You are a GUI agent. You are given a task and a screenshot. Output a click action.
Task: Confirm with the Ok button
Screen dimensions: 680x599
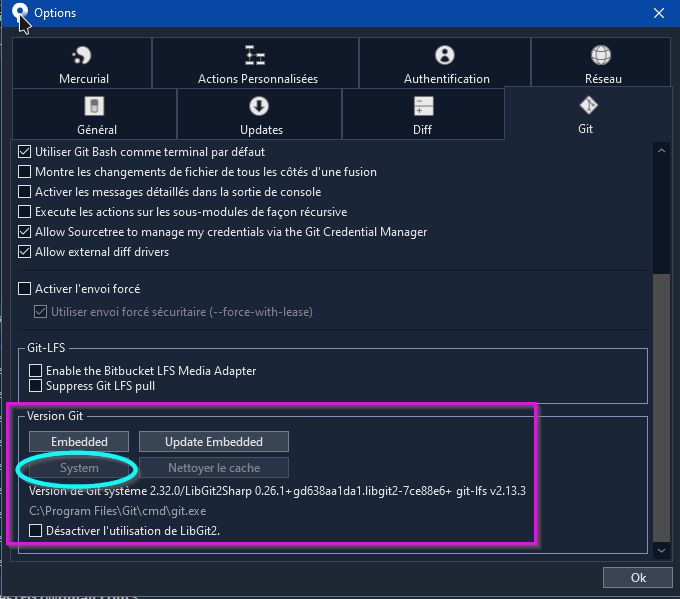coord(638,578)
